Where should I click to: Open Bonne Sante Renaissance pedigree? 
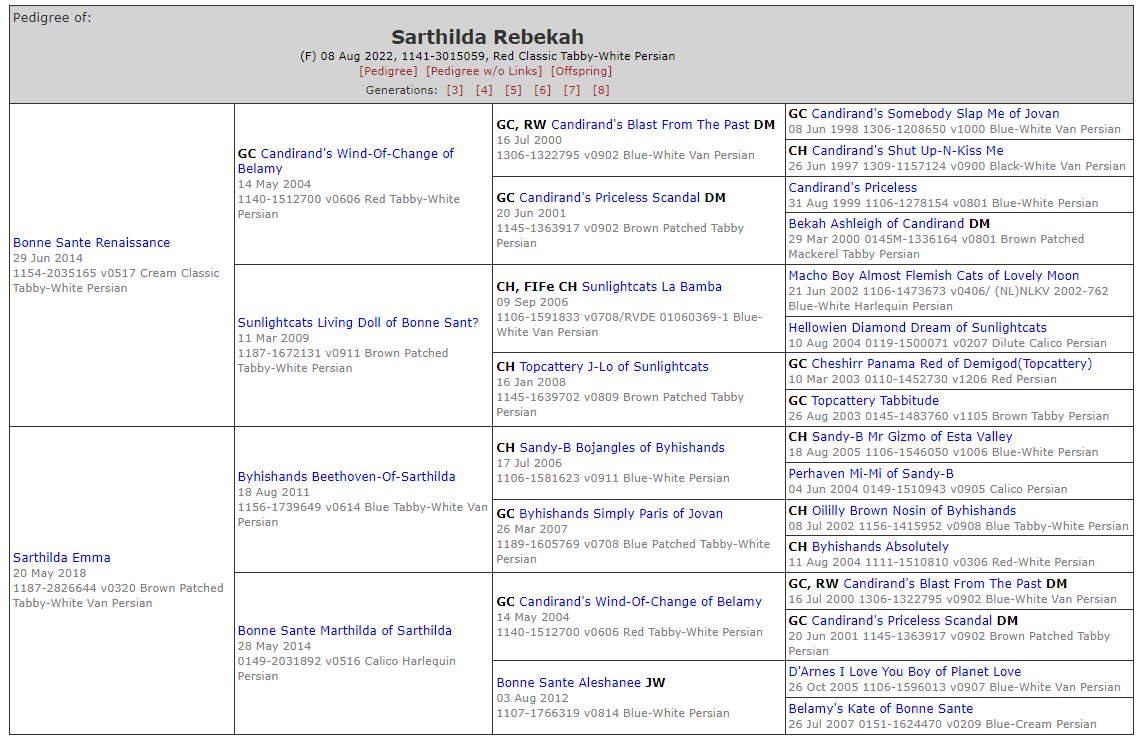pos(92,242)
